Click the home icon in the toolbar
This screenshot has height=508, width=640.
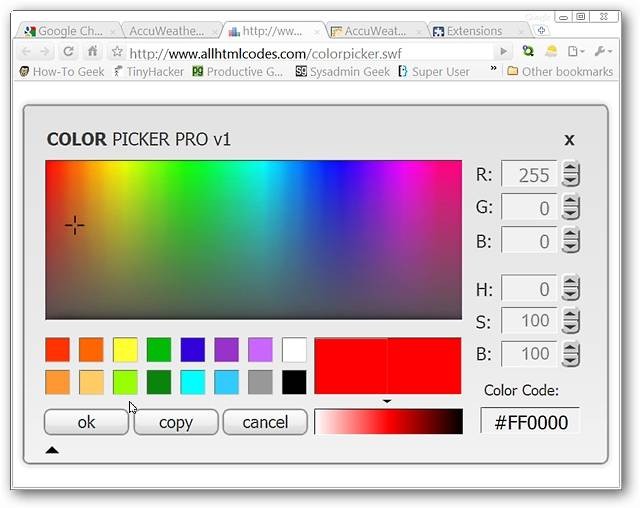(93, 51)
